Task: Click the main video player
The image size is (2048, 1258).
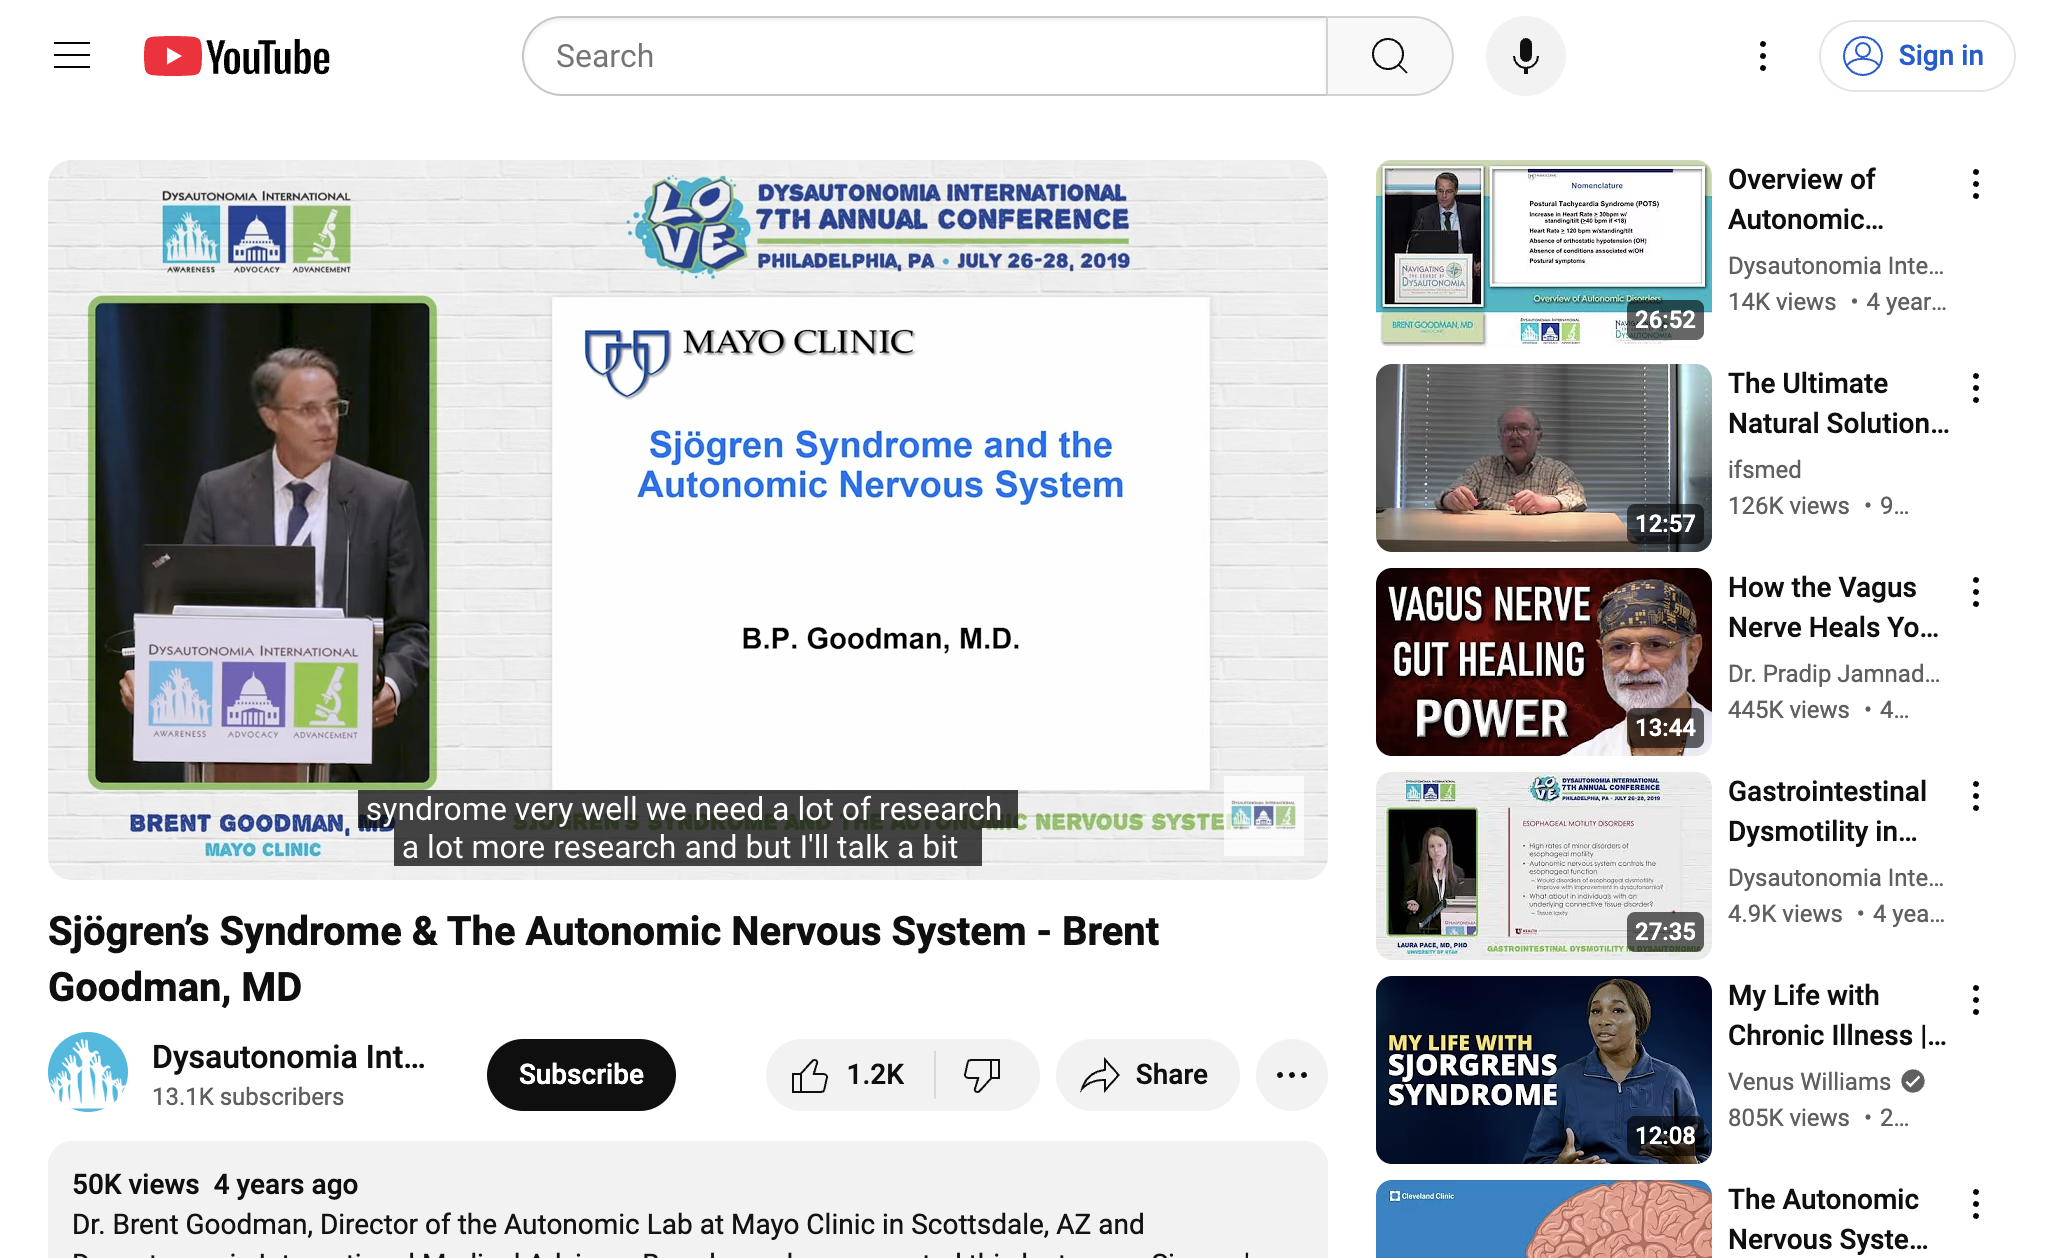Action: (x=688, y=519)
